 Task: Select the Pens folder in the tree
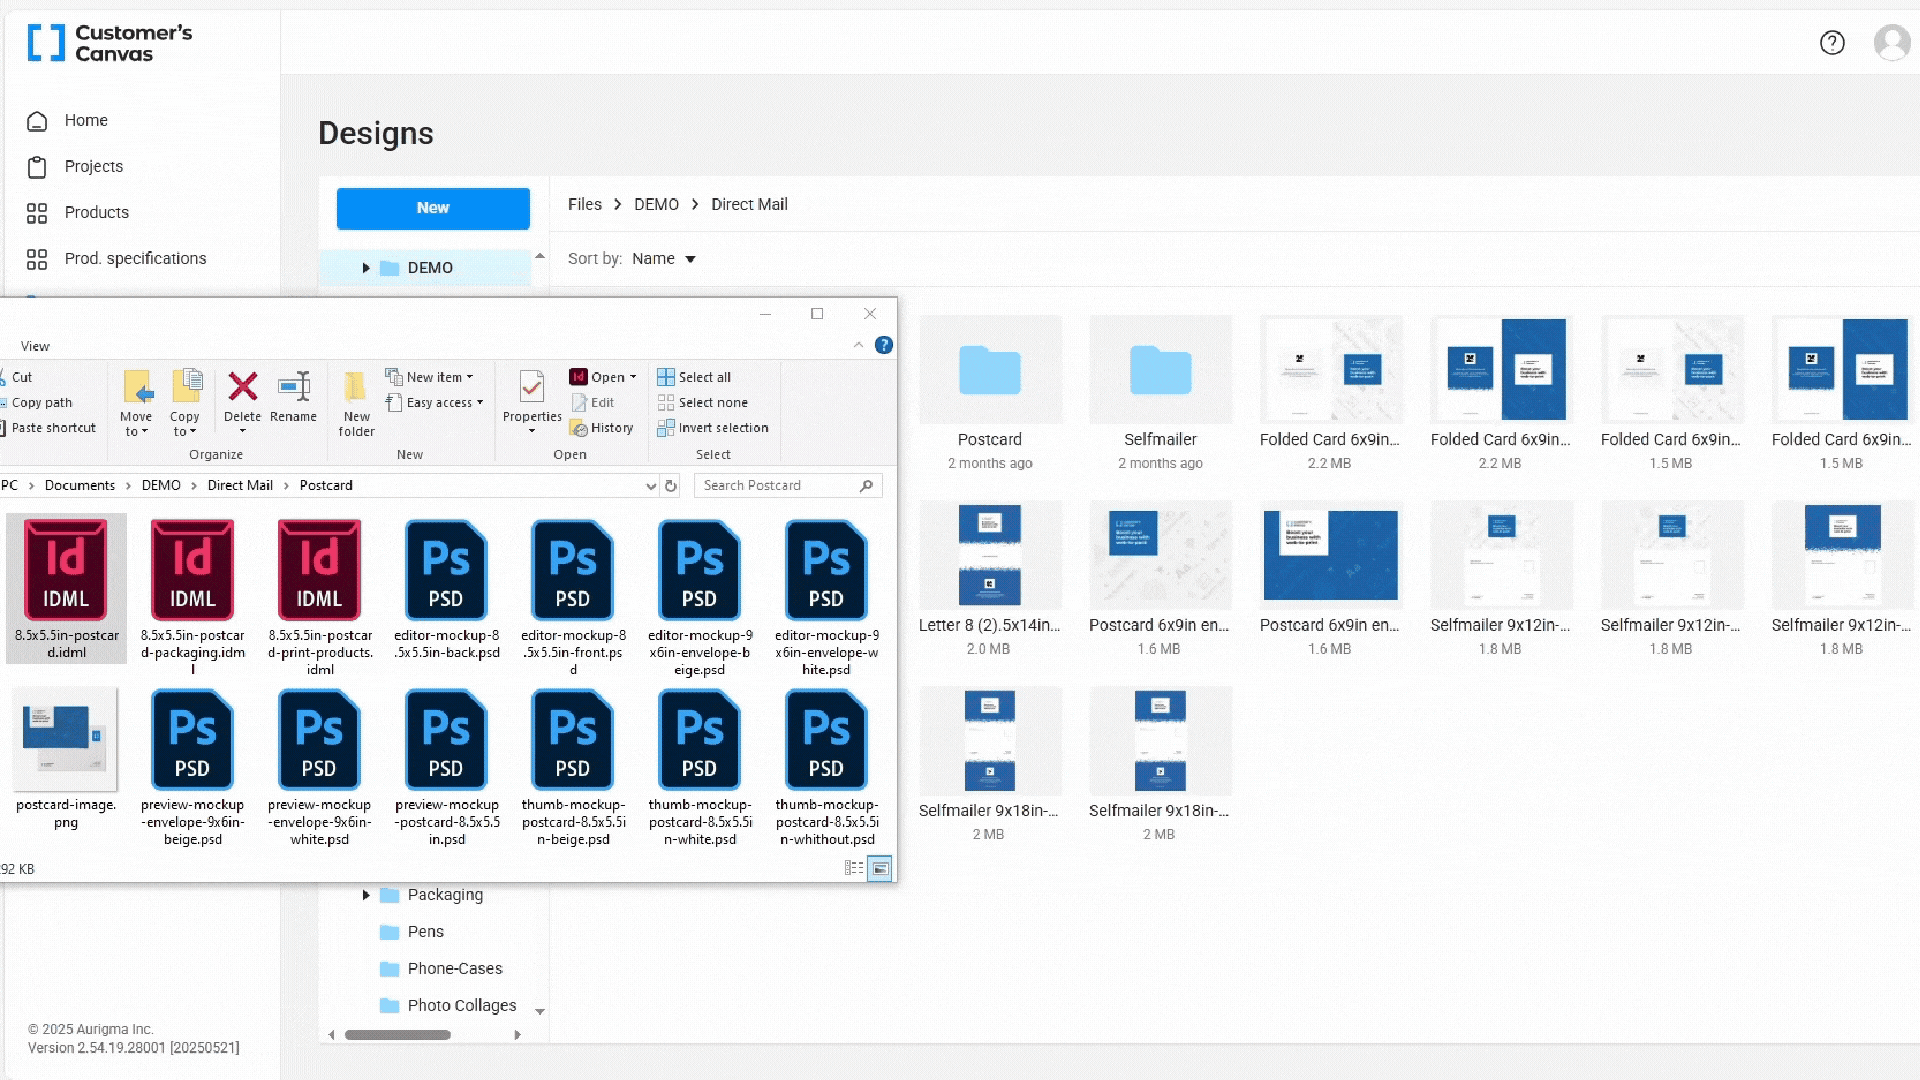[425, 932]
